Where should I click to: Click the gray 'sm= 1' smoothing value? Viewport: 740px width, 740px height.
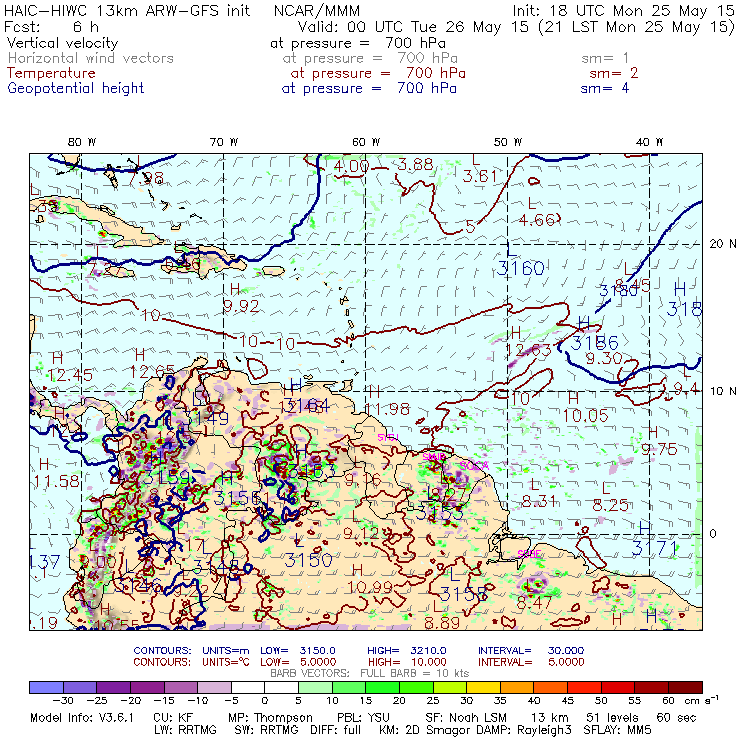coord(605,58)
